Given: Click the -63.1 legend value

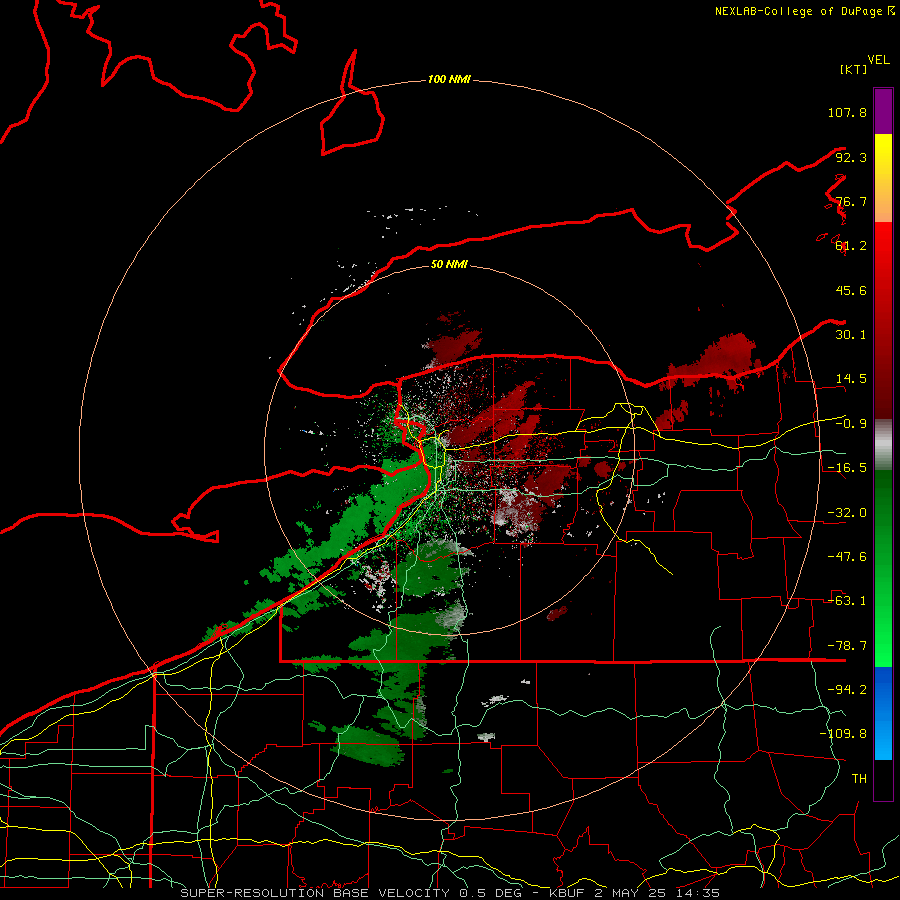Looking at the screenshot, I should coord(847,601).
